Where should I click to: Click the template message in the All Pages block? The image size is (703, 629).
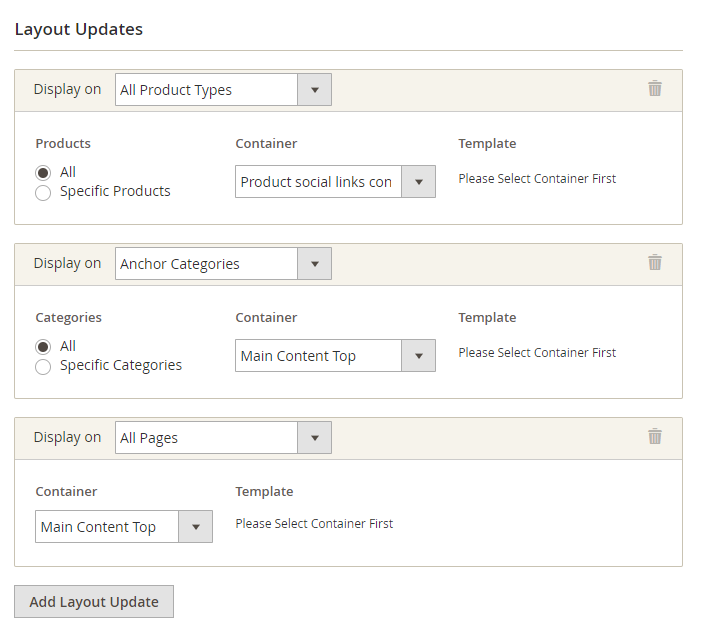coord(314,524)
